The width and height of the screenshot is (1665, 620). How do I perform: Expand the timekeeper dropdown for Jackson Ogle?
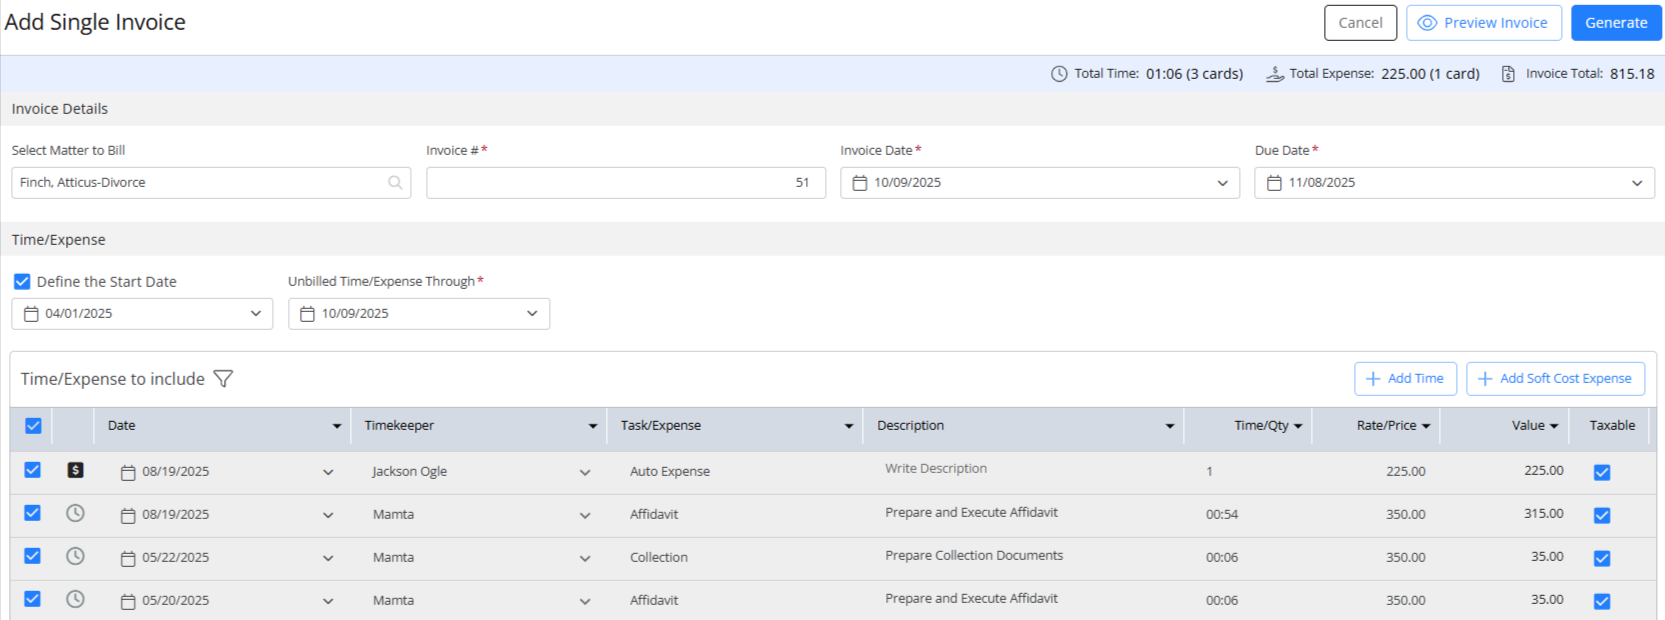coord(584,472)
